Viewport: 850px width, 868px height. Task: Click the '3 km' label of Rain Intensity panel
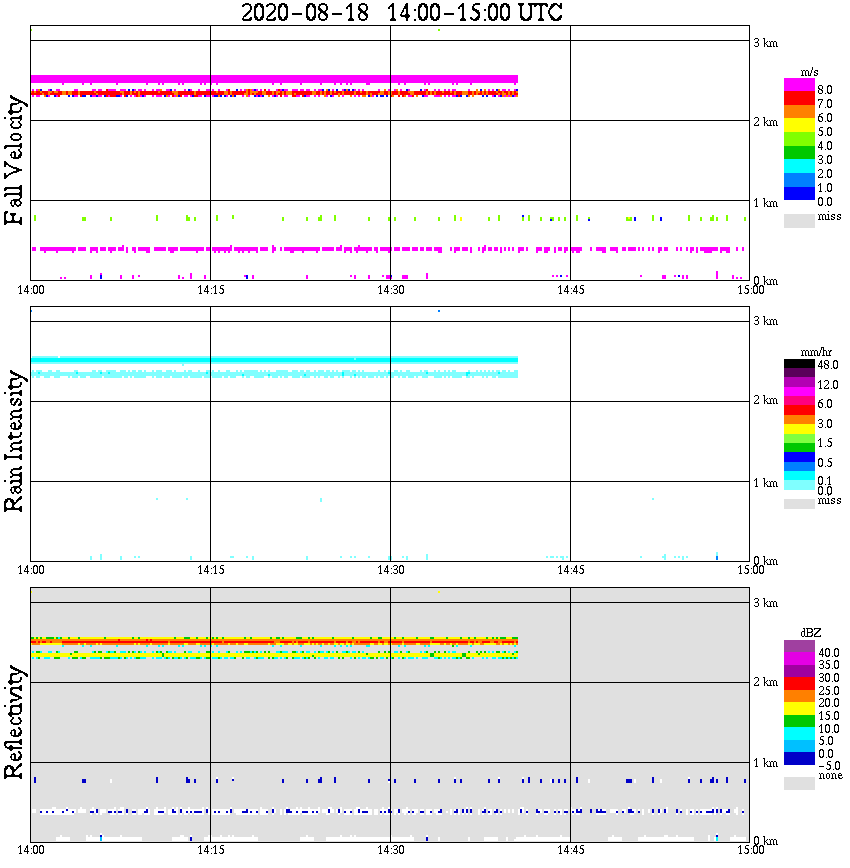point(765,321)
